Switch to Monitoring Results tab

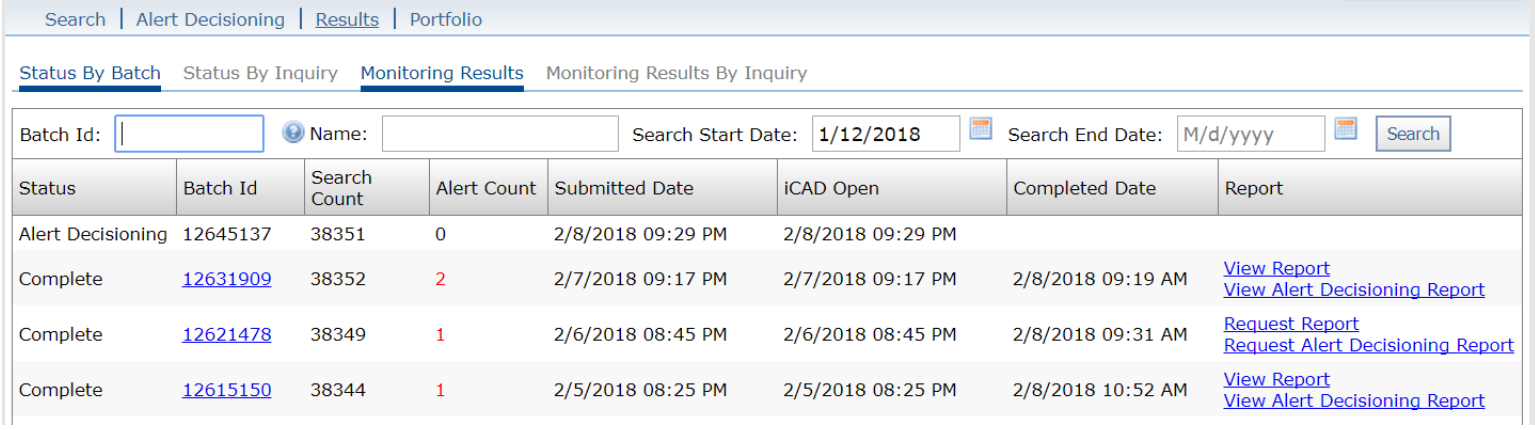(442, 73)
